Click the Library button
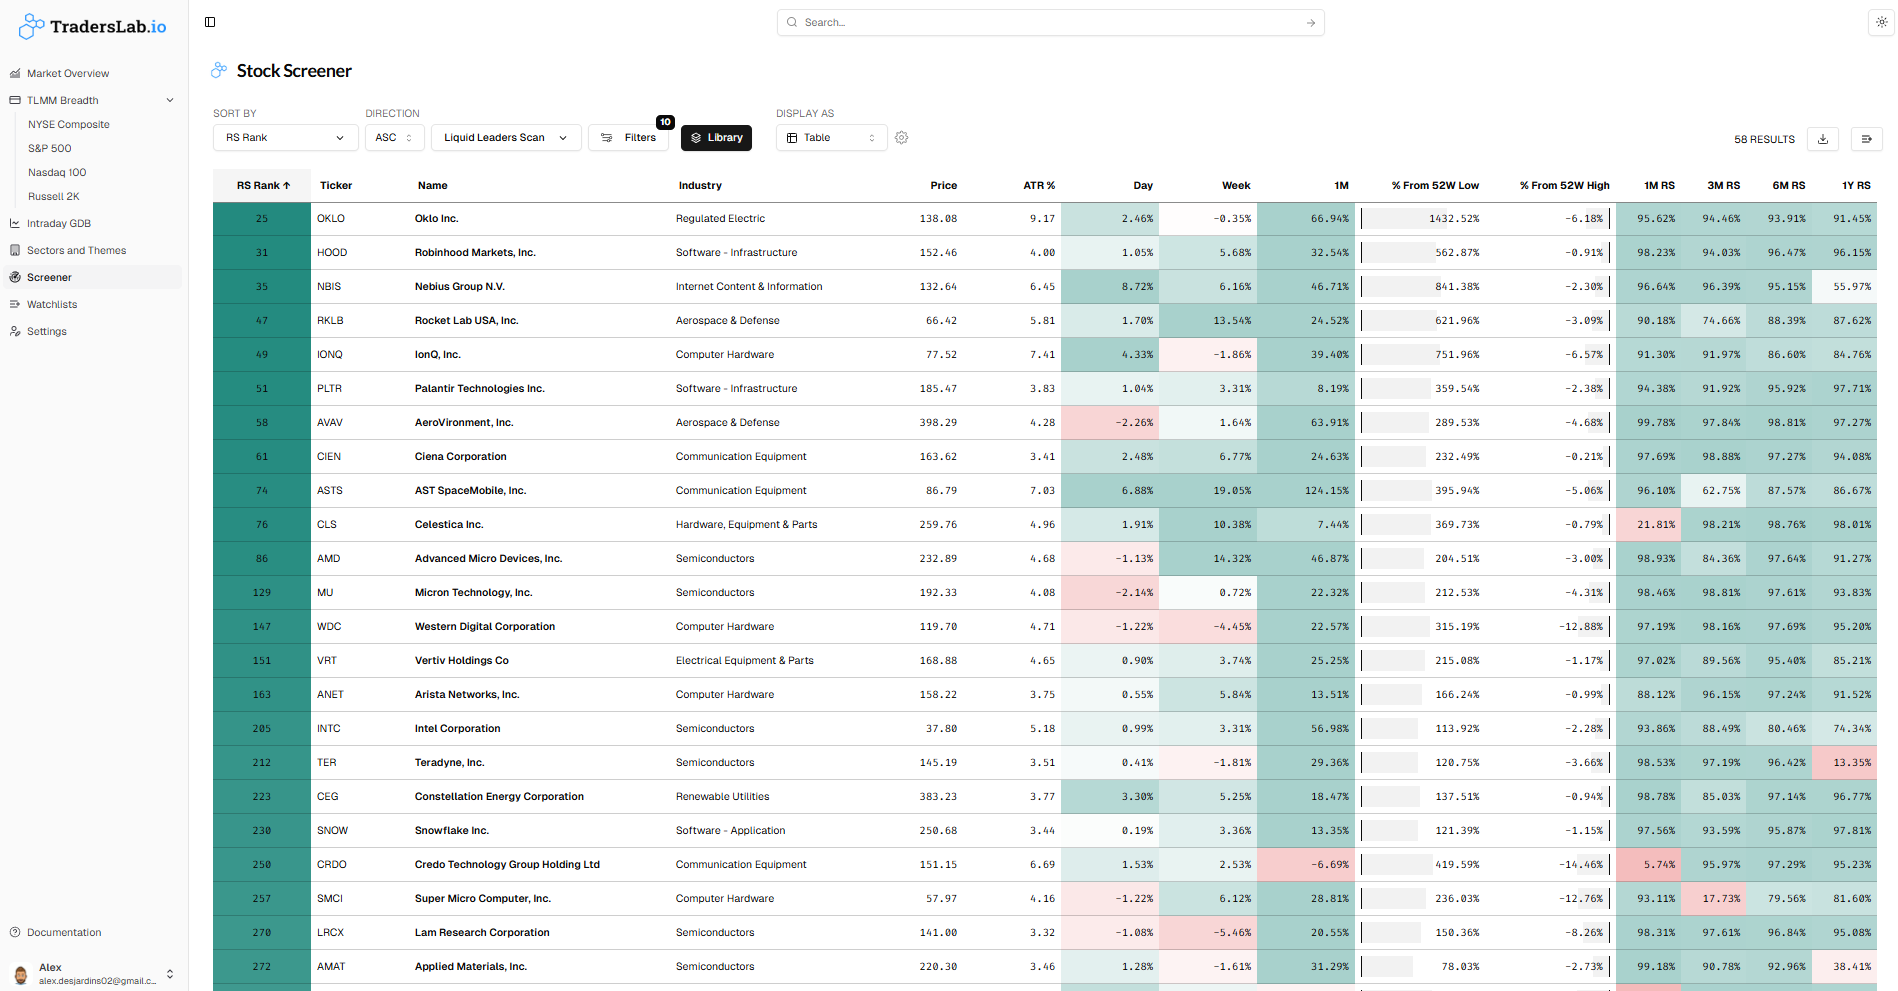This screenshot has height=991, width=1898. pyautogui.click(x=716, y=138)
